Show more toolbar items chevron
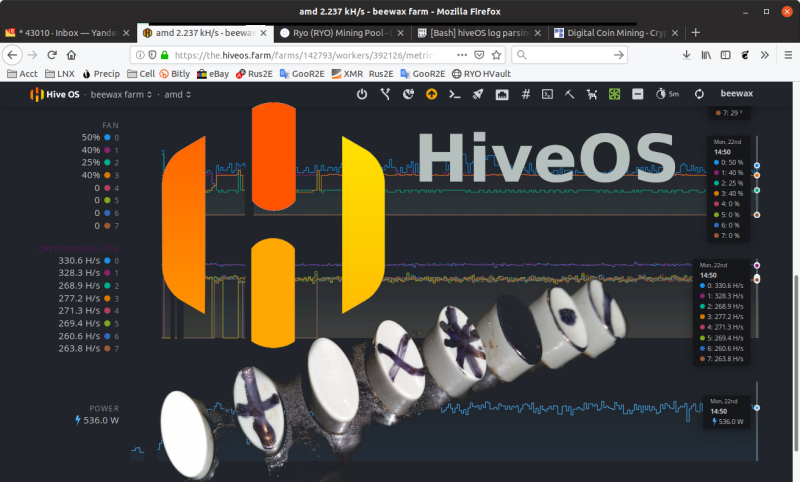This screenshot has height=482, width=800. 764,55
